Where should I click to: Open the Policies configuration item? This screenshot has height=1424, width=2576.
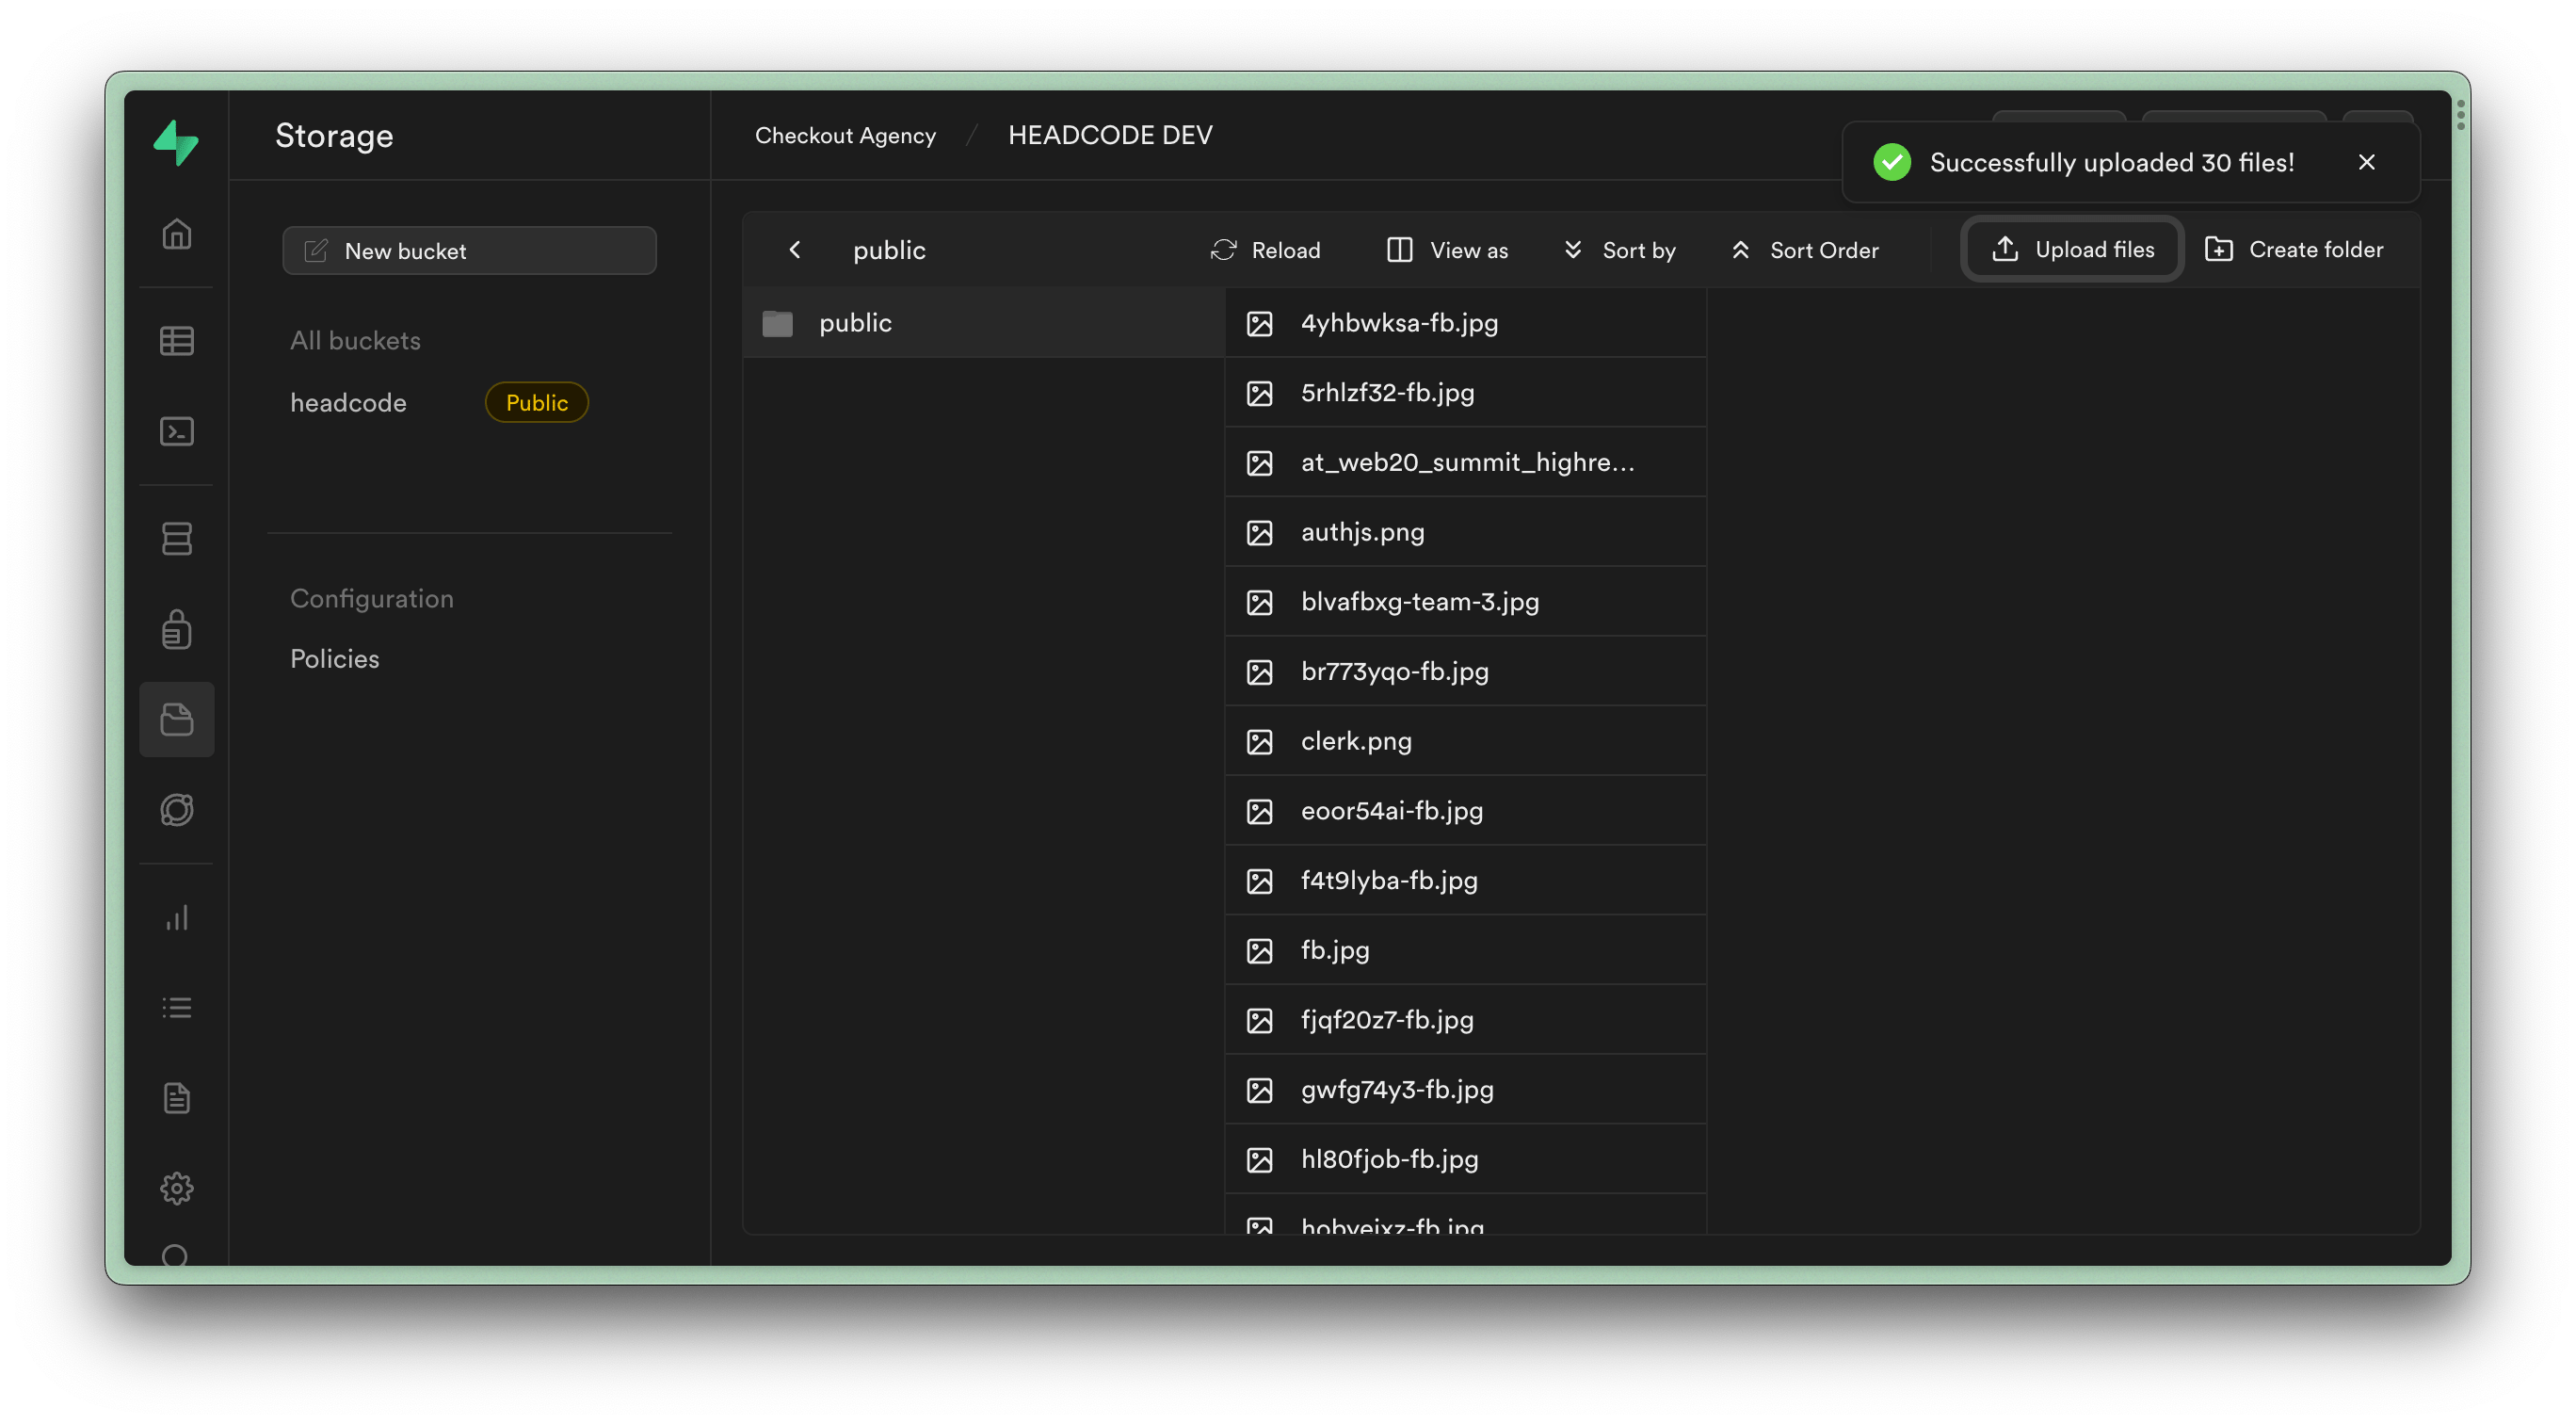point(335,659)
